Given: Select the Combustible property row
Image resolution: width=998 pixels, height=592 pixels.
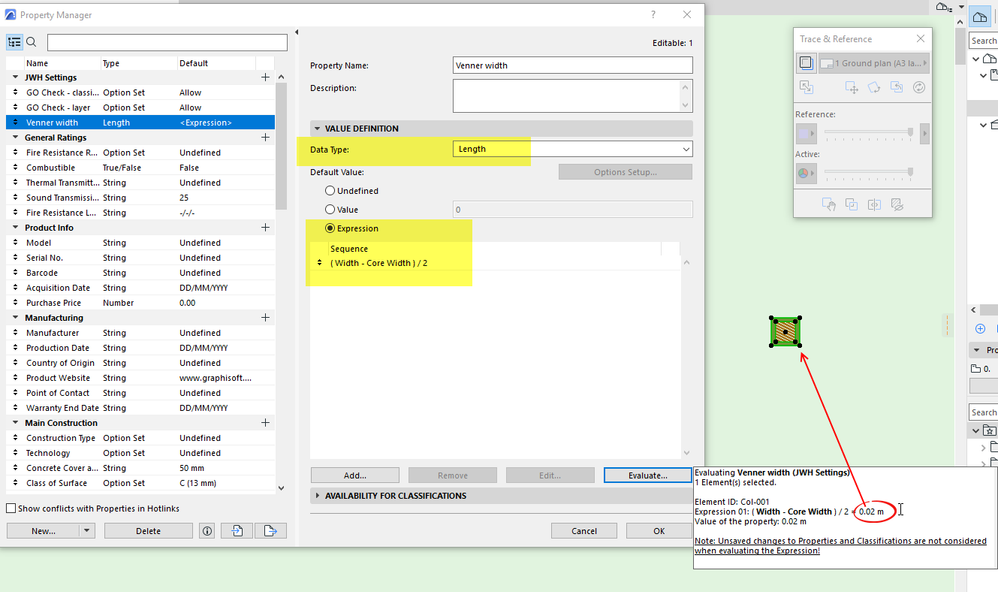Looking at the screenshot, I should point(141,167).
